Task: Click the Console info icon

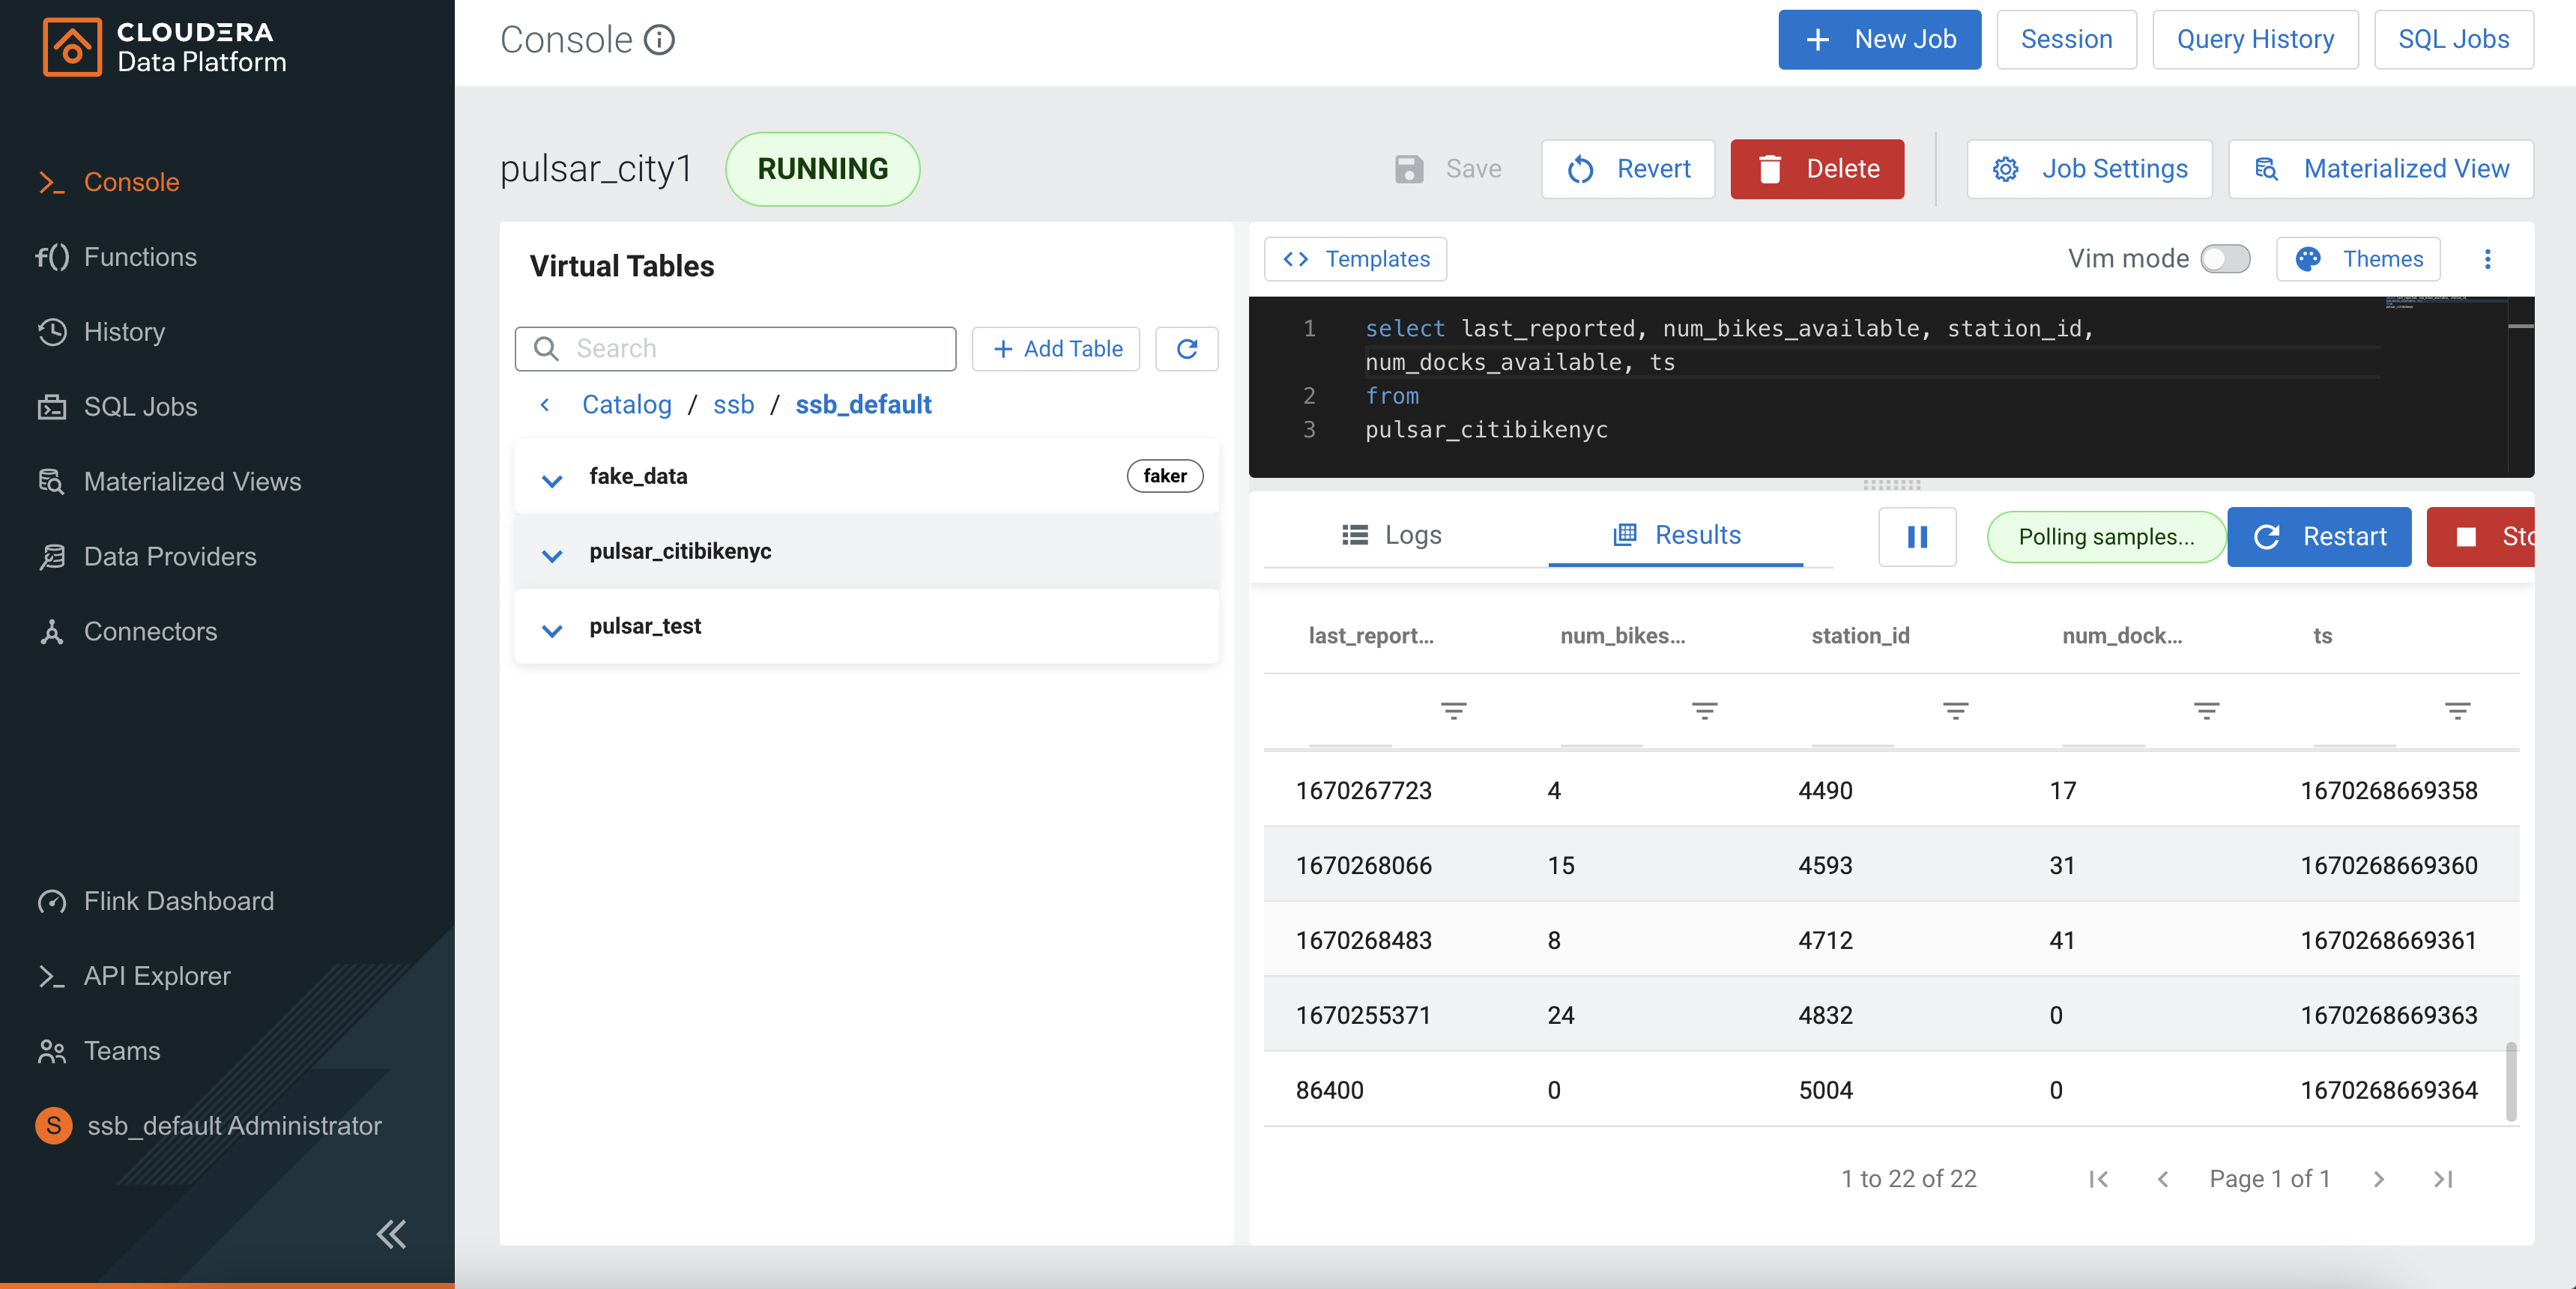Action: point(659,40)
